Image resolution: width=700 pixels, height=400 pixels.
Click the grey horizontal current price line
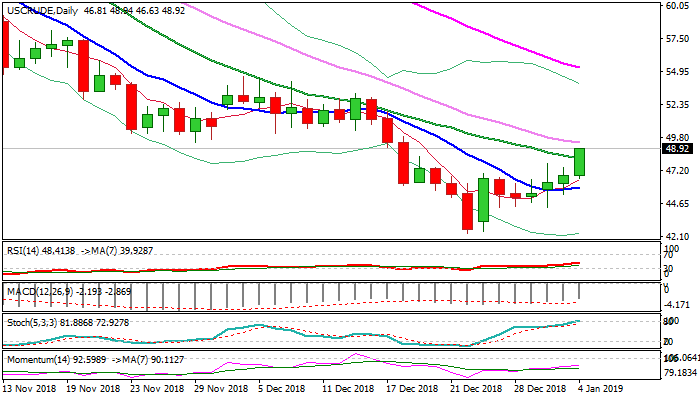click(300, 148)
